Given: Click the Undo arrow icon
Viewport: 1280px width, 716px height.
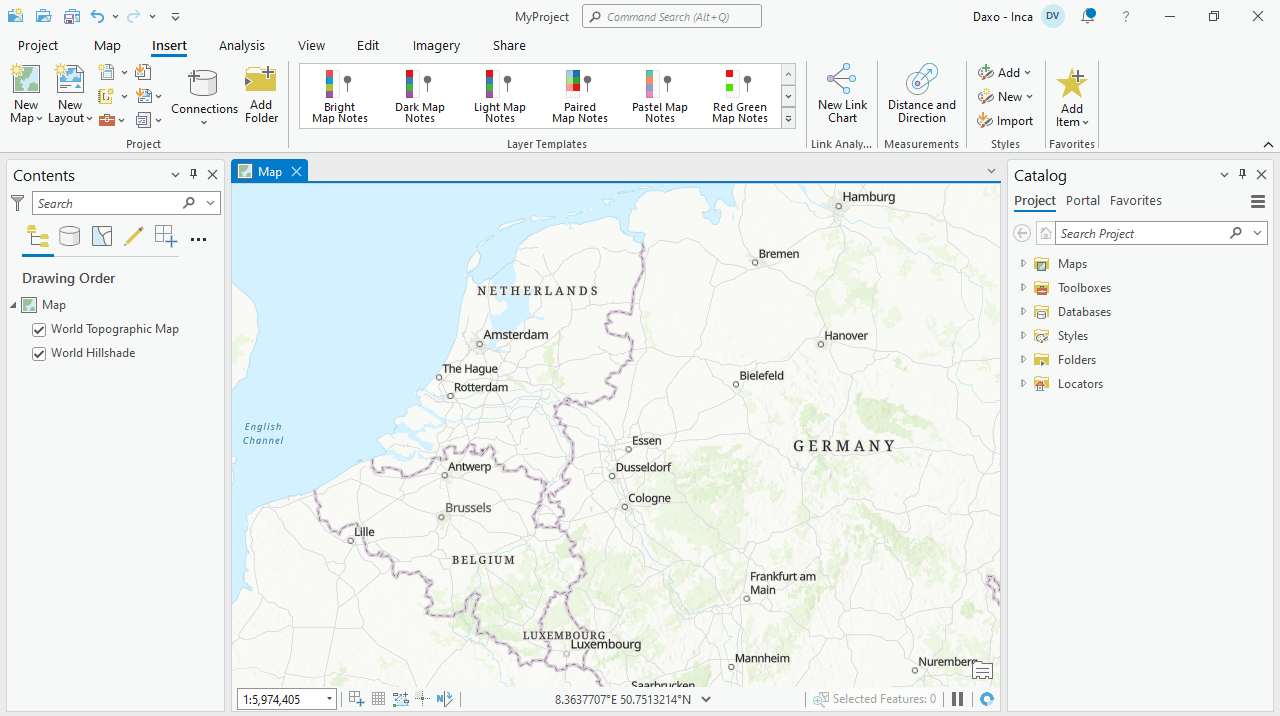Looking at the screenshot, I should click(97, 16).
